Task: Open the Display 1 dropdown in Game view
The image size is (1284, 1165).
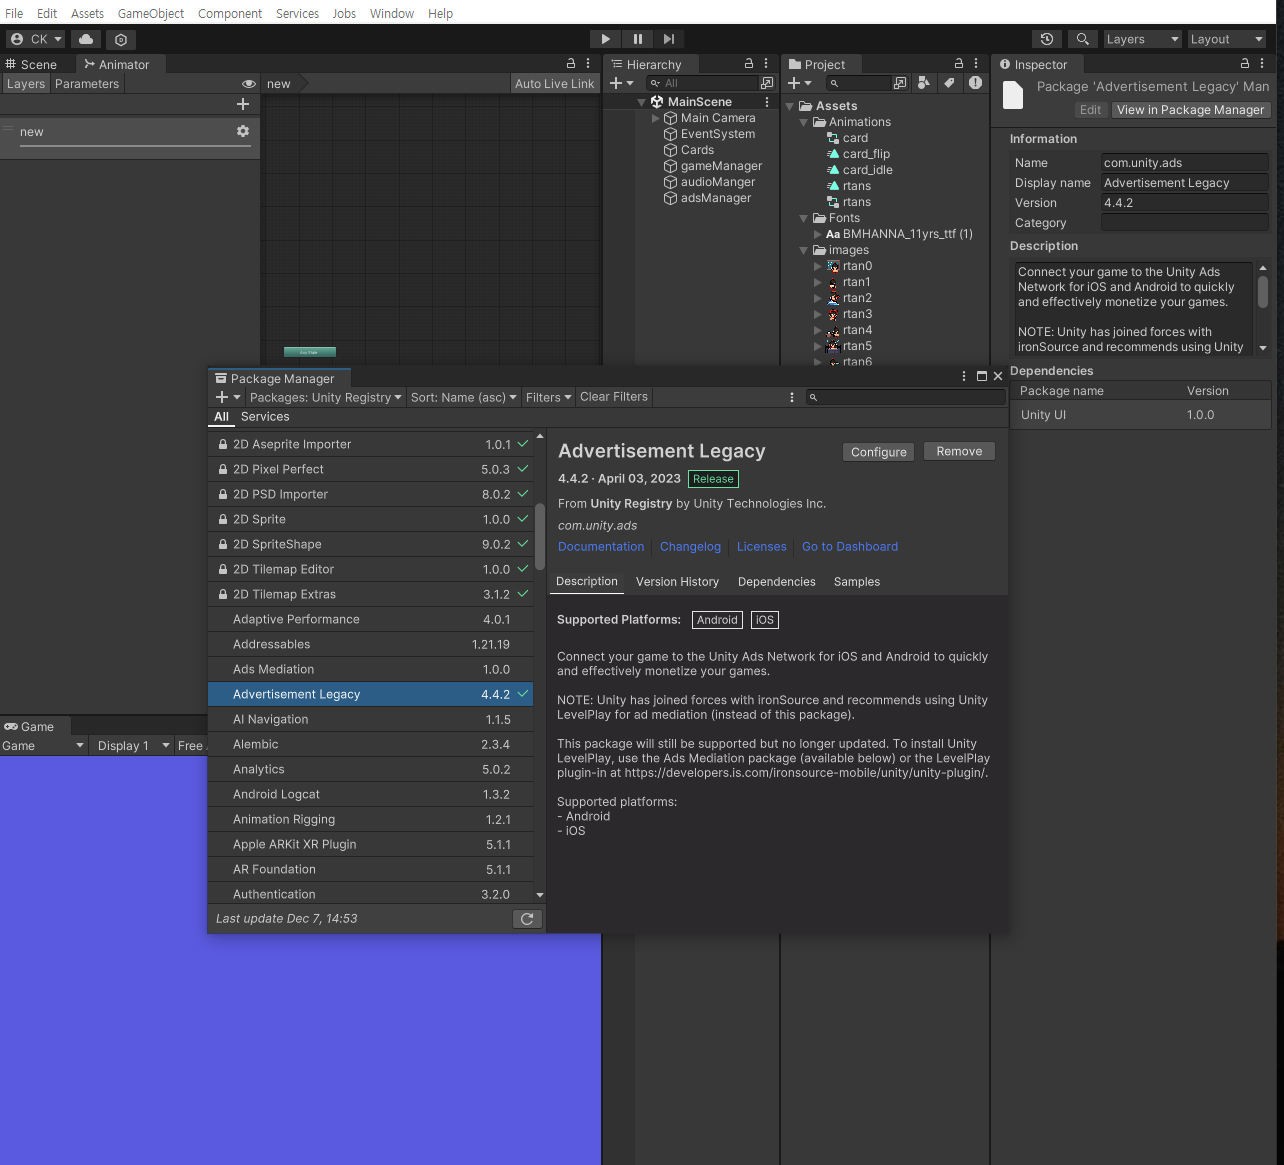Action: (x=131, y=746)
